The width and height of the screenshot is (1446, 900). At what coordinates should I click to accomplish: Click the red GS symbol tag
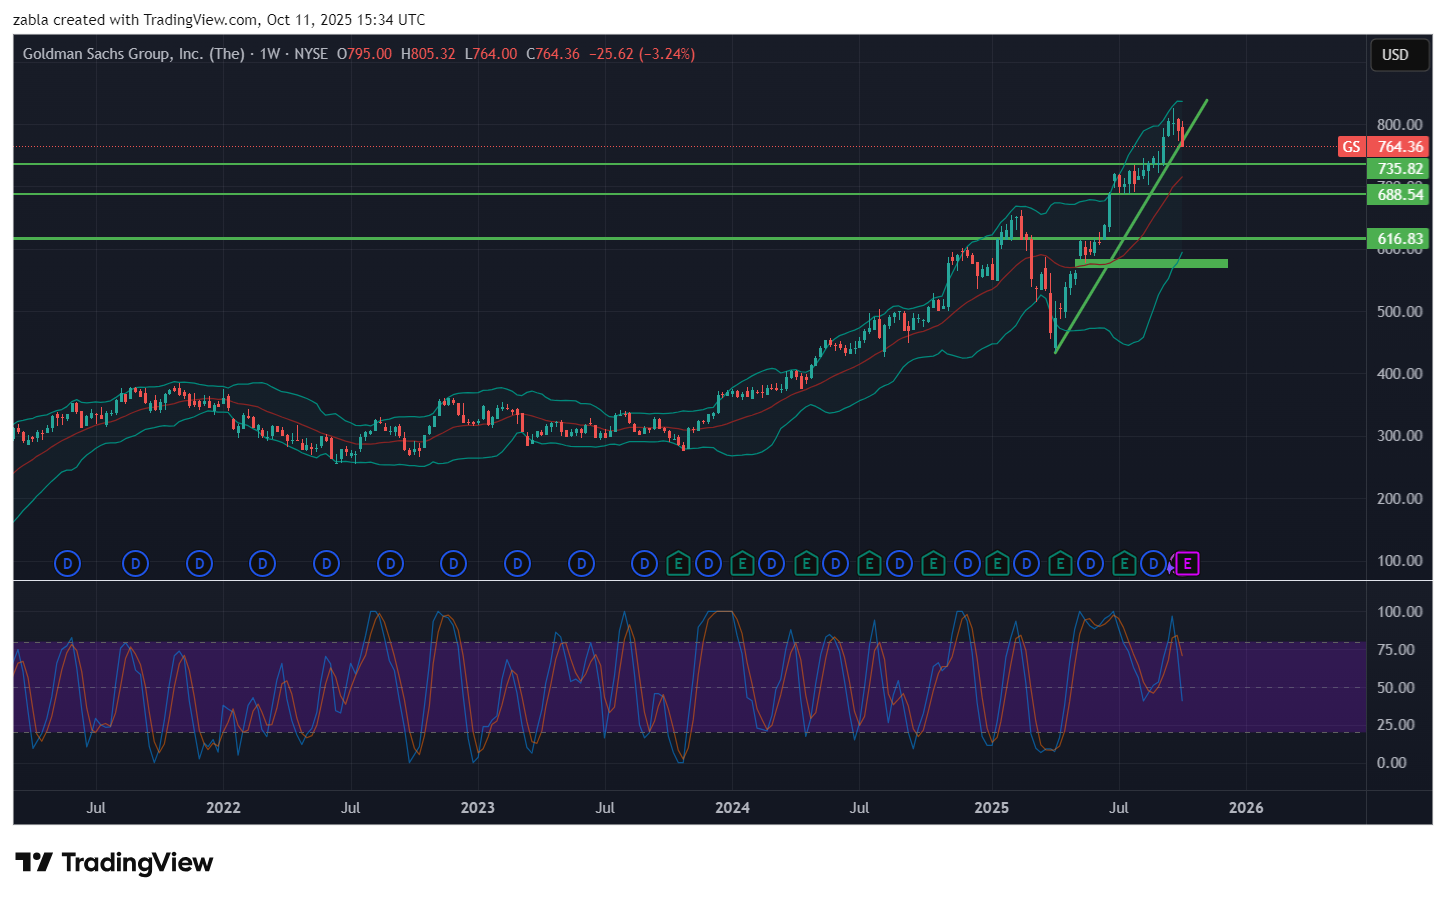point(1351,147)
